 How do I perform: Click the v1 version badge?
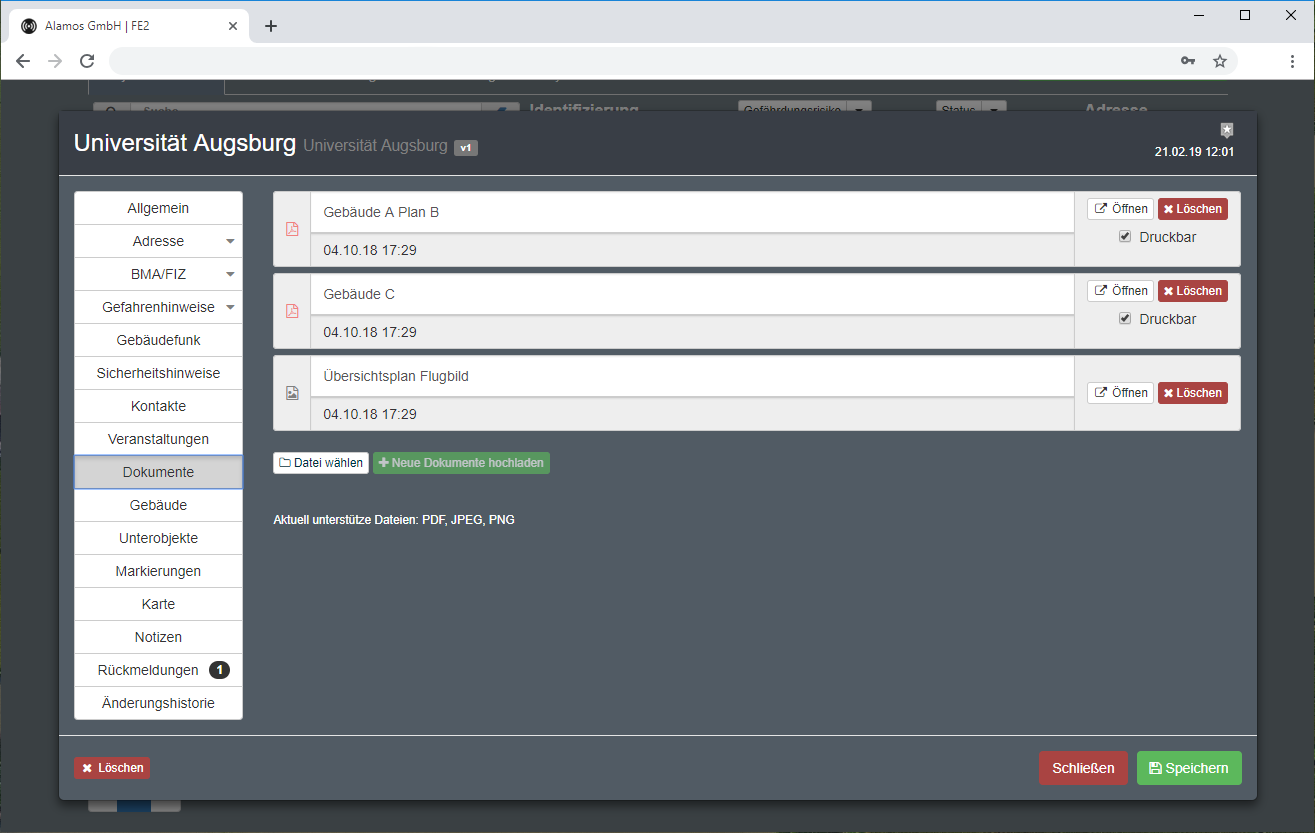pyautogui.click(x=466, y=148)
